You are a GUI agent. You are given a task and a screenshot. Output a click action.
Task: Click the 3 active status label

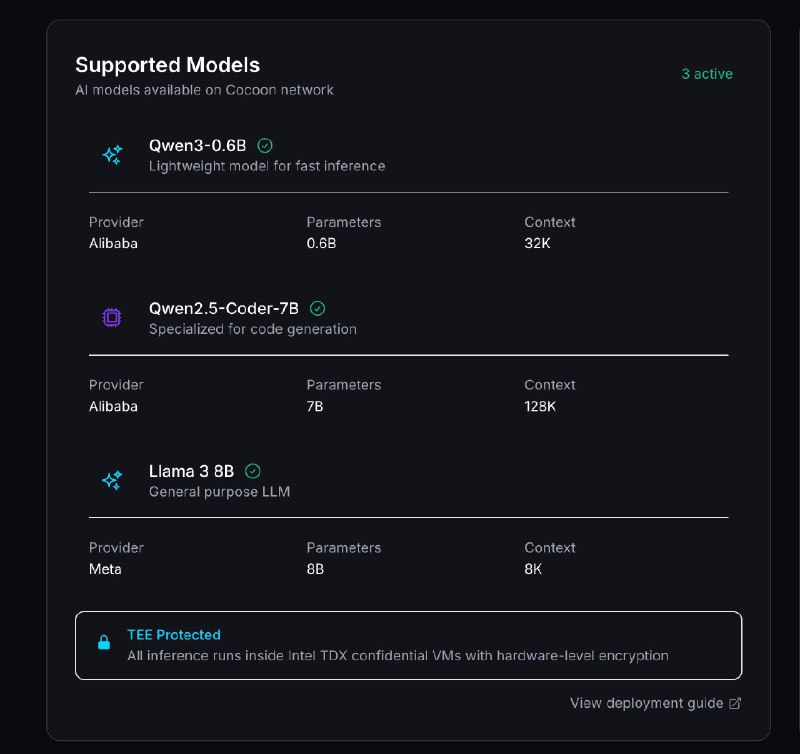[707, 74]
